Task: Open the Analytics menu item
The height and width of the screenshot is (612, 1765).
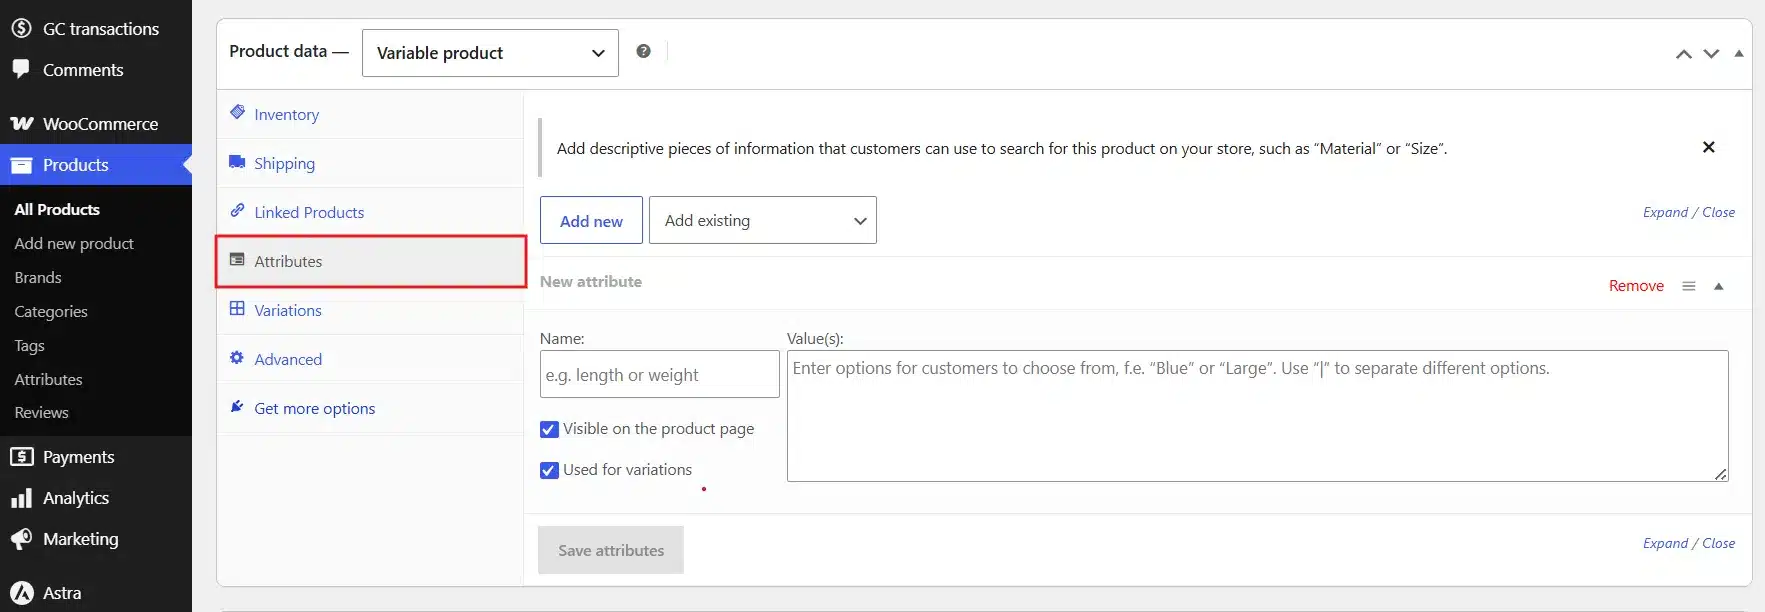Action: pyautogui.click(x=96, y=498)
